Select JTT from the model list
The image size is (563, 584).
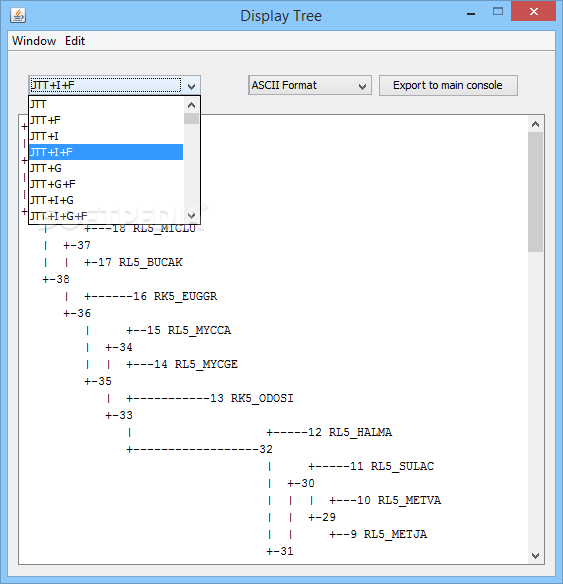click(x=106, y=104)
